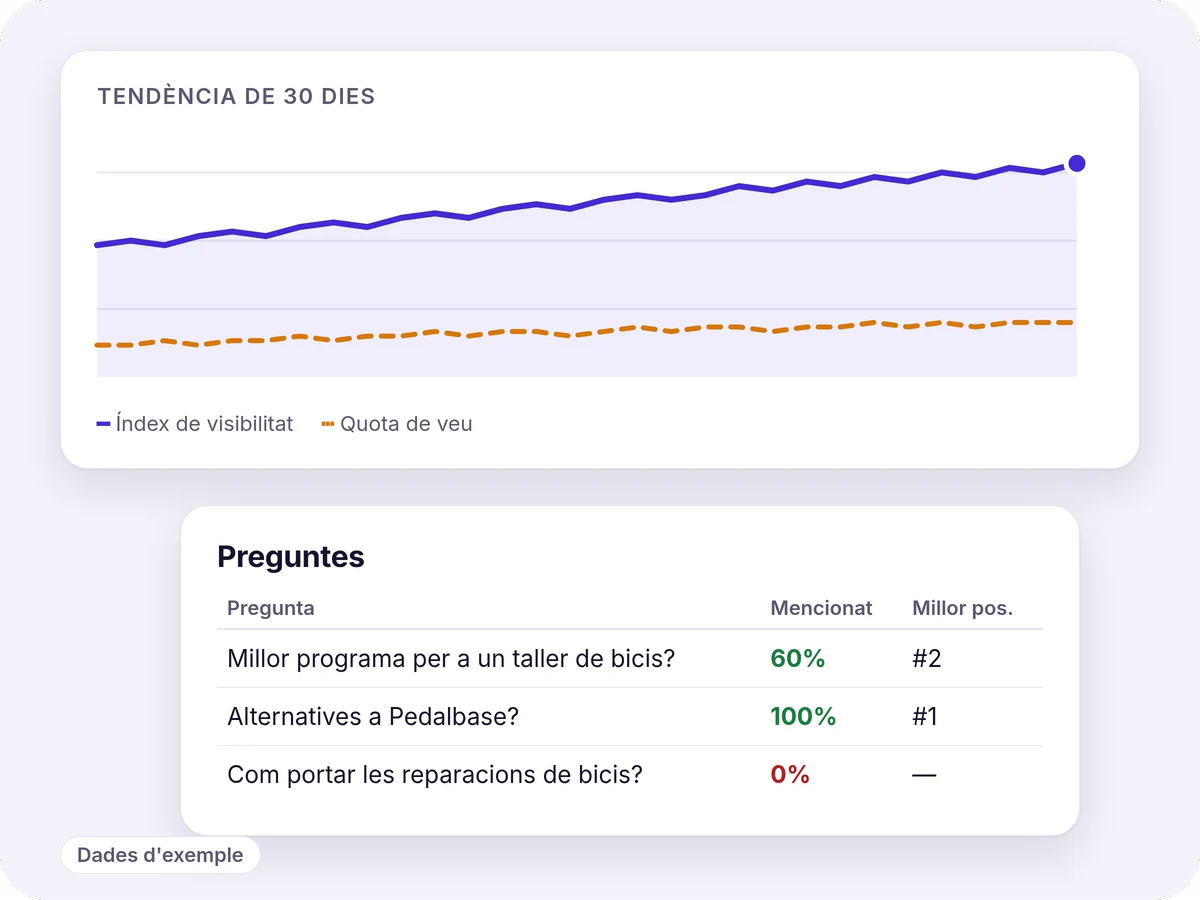Click the green 100% mention value
Viewport: 1200px width, 900px height.
[803, 717]
